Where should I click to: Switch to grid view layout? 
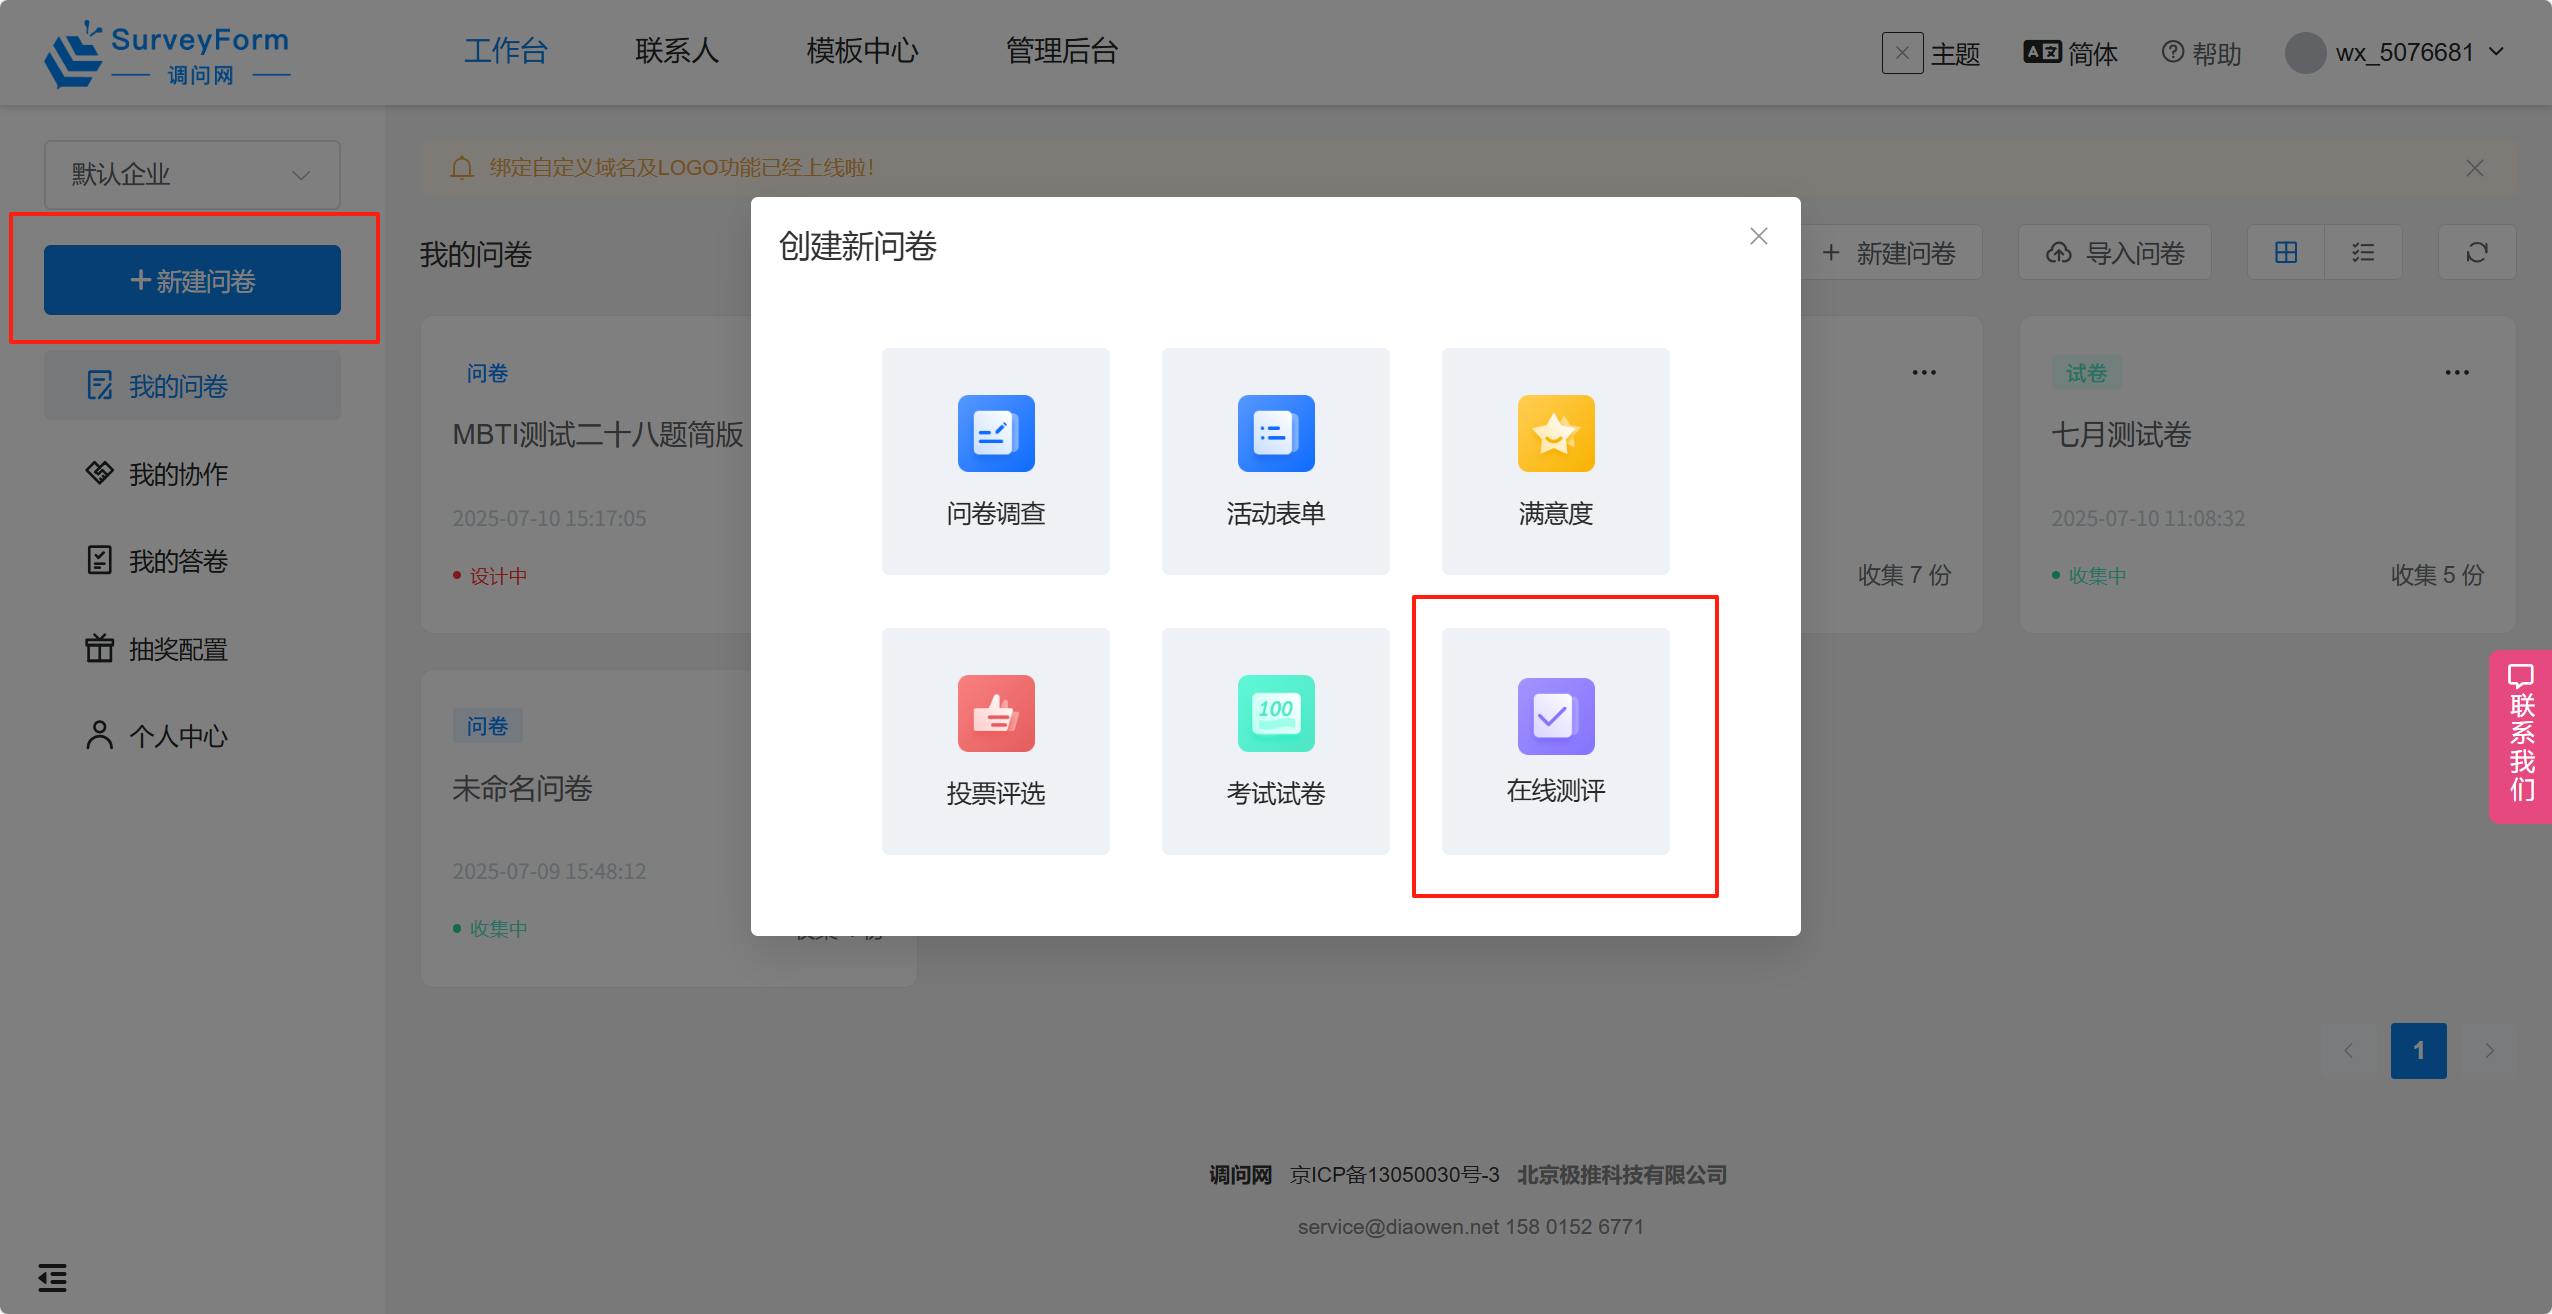2286,253
